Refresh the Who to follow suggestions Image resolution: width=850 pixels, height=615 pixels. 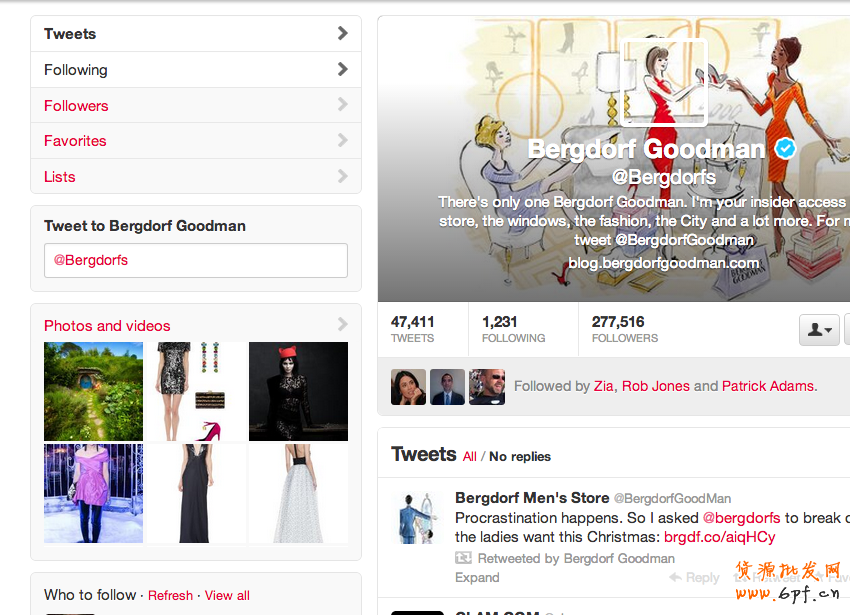(x=170, y=595)
